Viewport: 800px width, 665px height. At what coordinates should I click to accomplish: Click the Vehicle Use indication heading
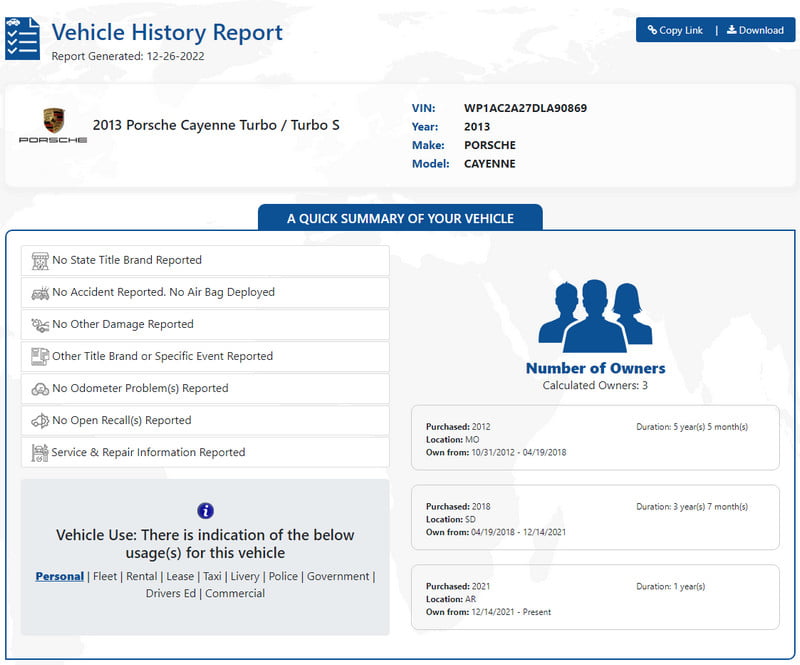tap(205, 544)
